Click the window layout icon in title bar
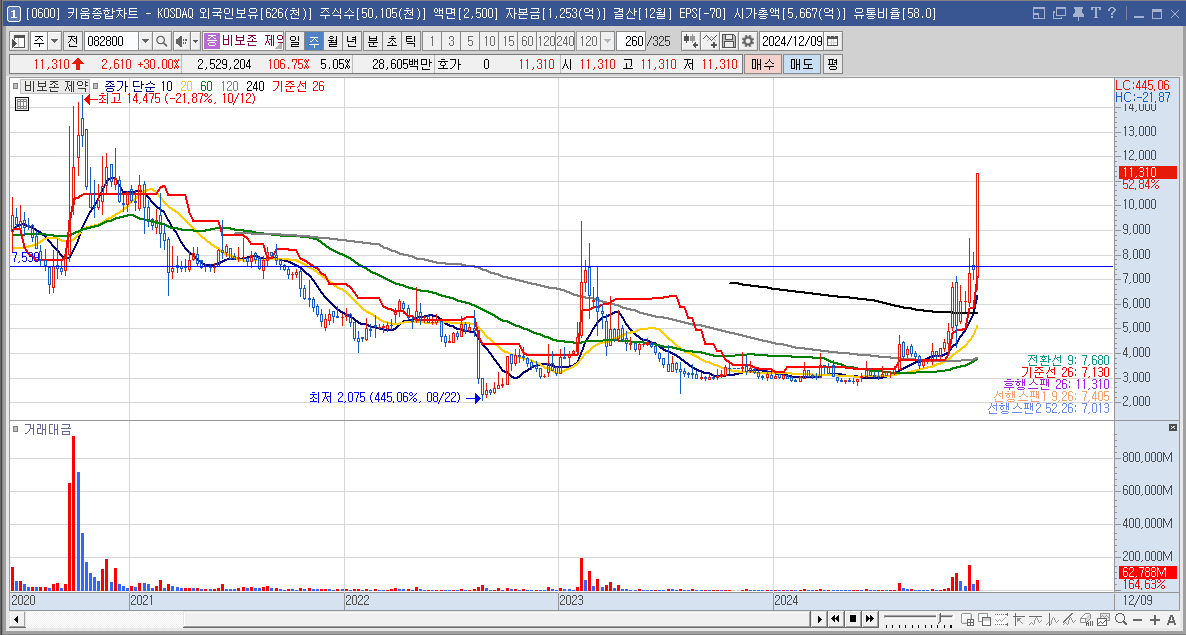 1039,13
